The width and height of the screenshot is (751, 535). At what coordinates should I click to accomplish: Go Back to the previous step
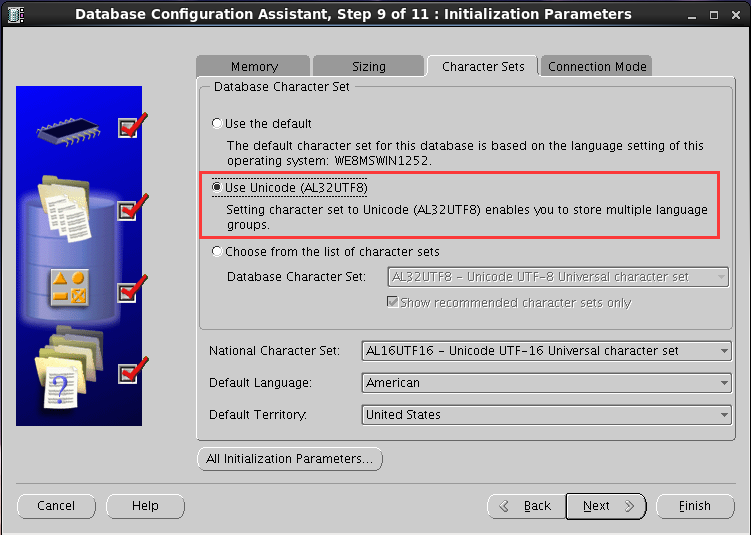527,506
